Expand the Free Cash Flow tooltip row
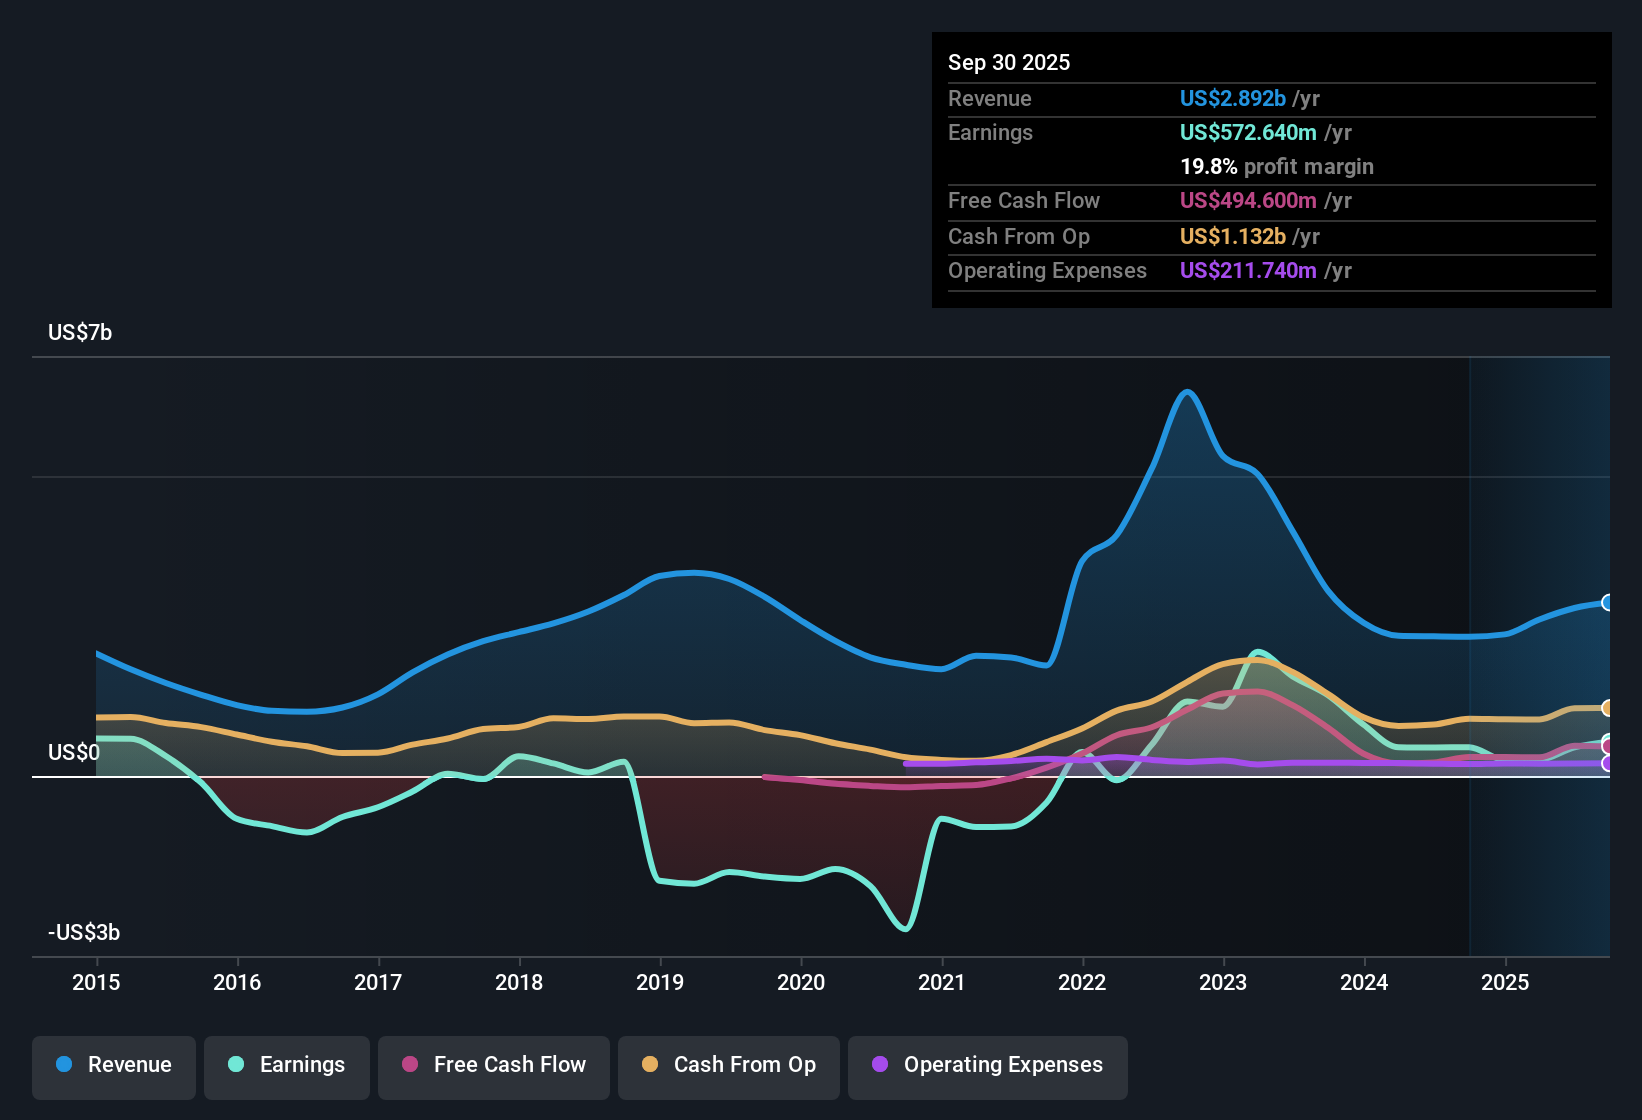Viewport: 1642px width, 1120px height. 1024,200
